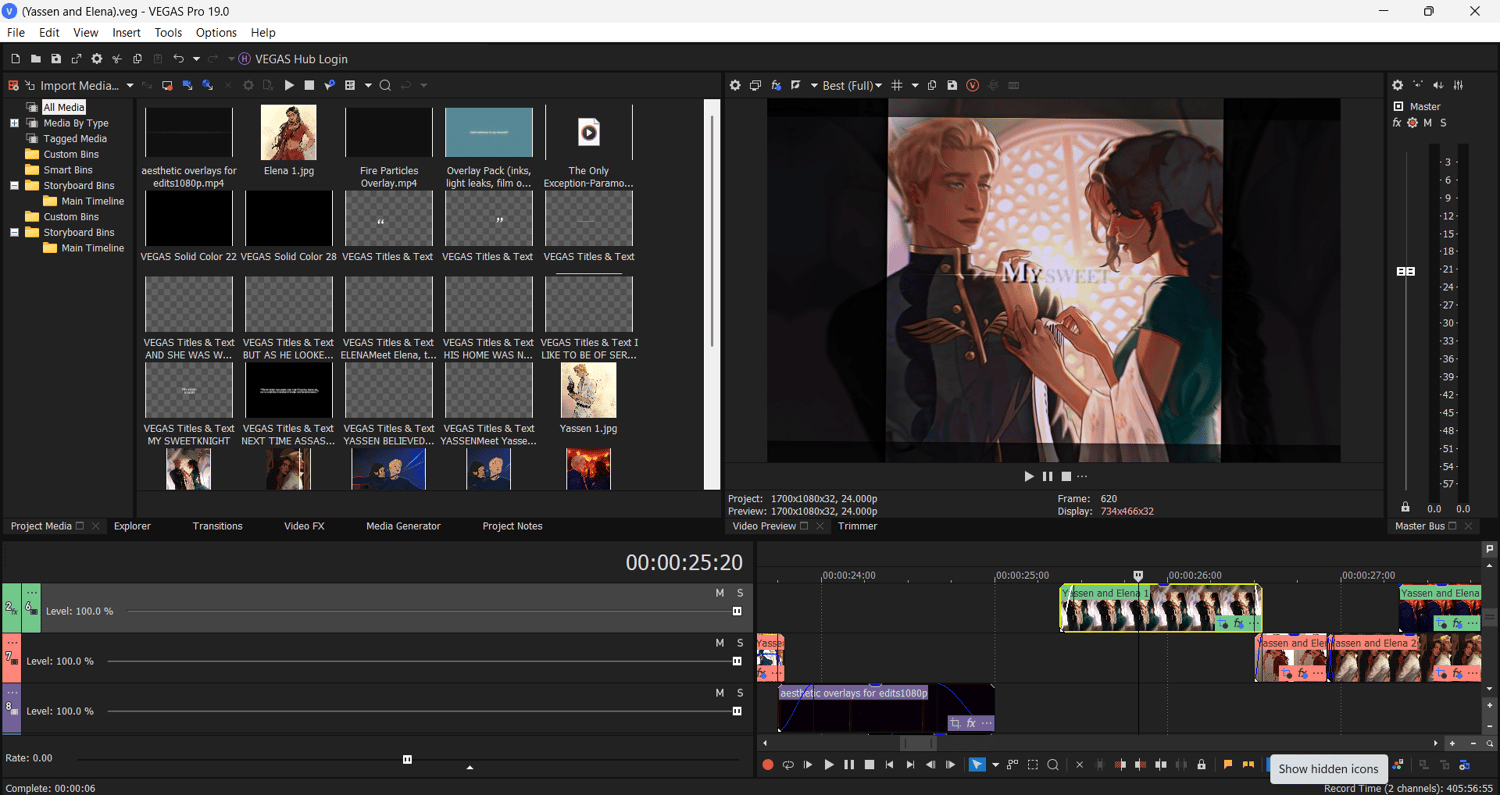Open the Tools menu
The image size is (1500, 795).
click(x=168, y=33)
